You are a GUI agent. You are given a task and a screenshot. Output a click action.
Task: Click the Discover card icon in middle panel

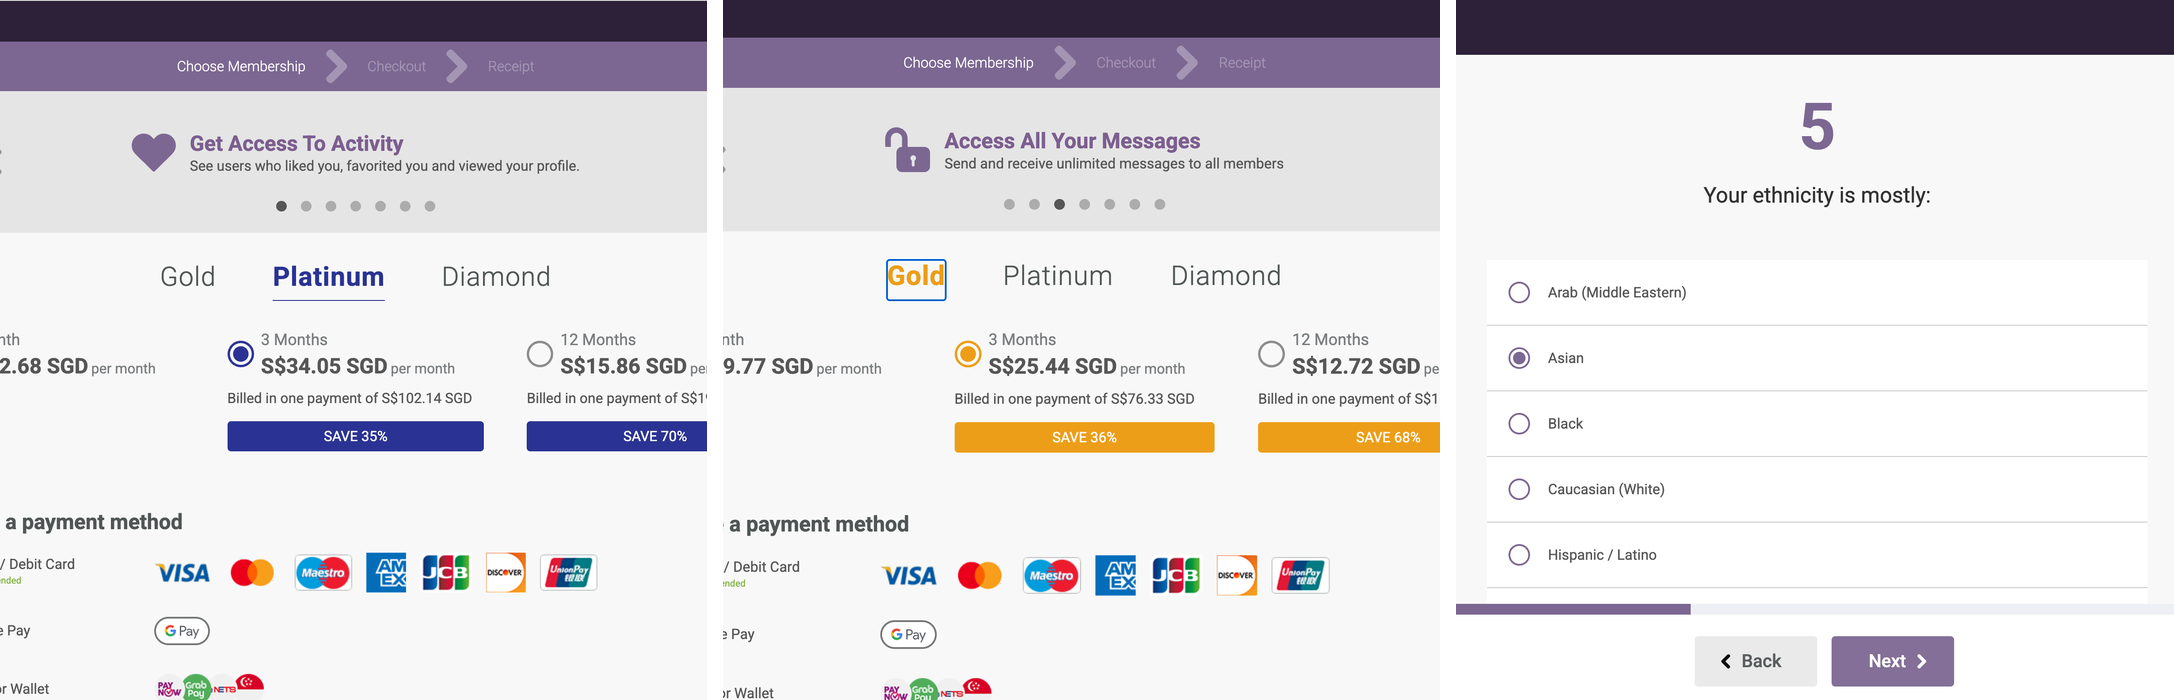click(x=1236, y=575)
